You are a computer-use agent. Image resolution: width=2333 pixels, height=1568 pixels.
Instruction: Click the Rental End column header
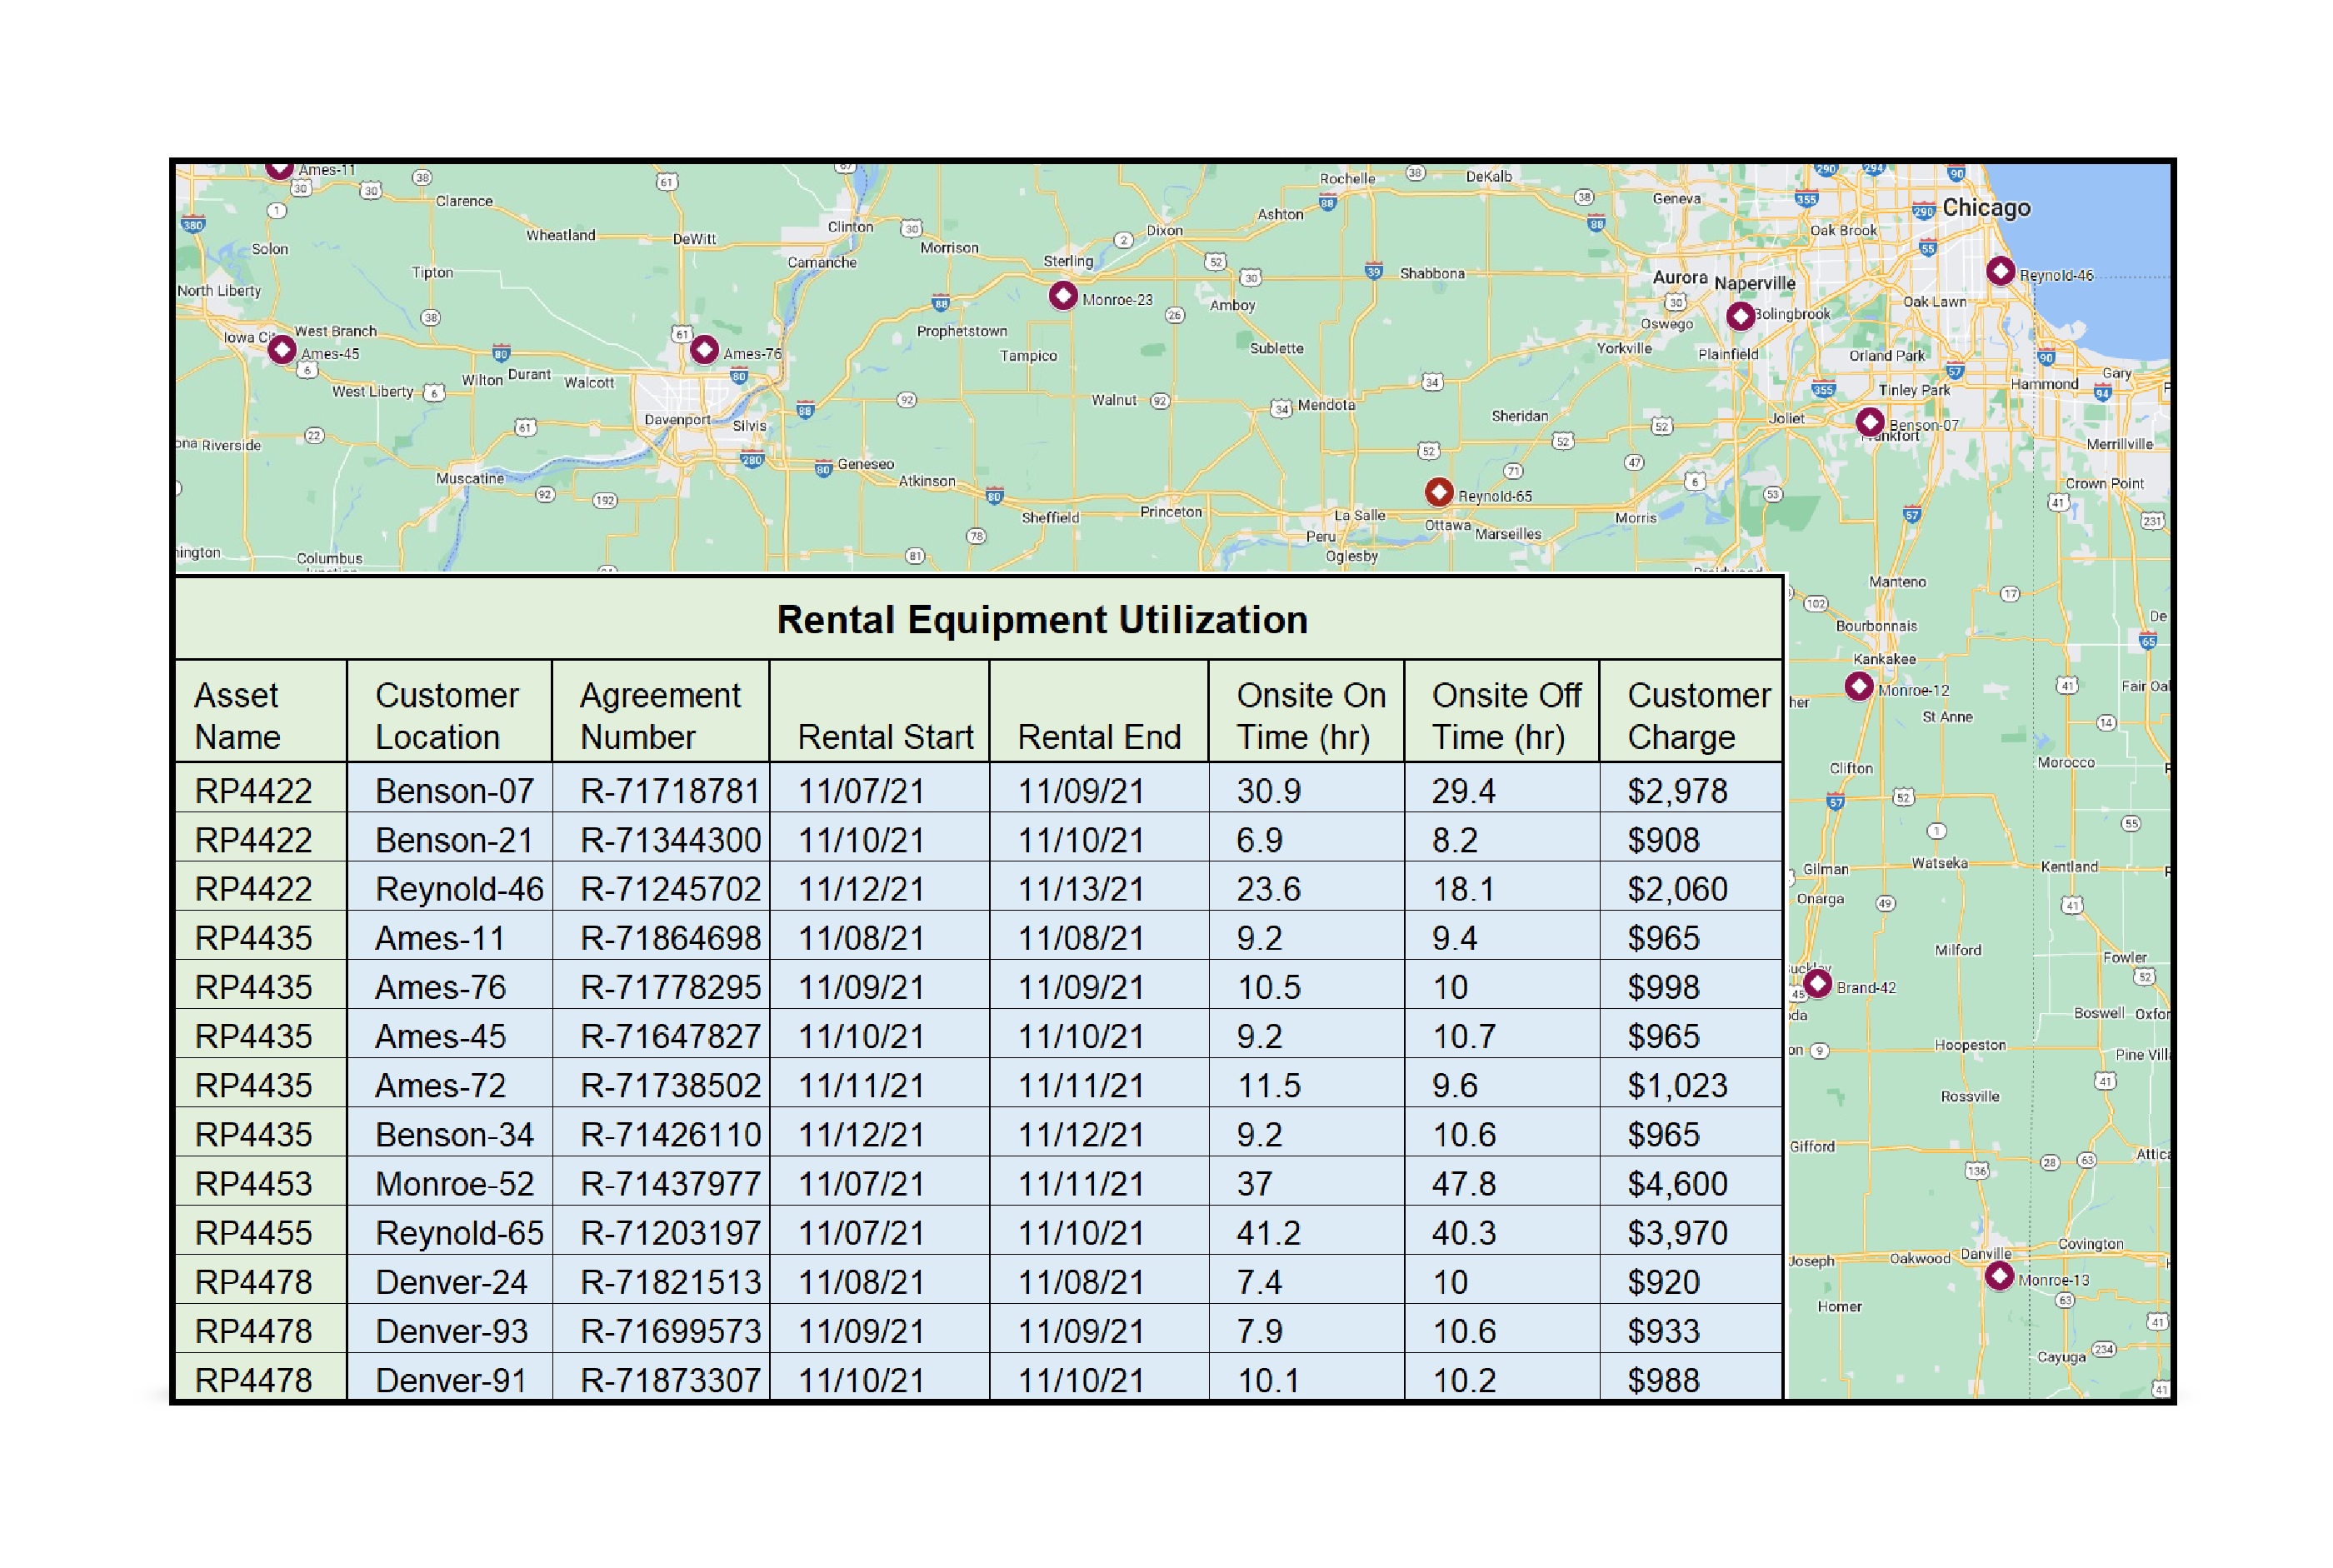point(1099,711)
